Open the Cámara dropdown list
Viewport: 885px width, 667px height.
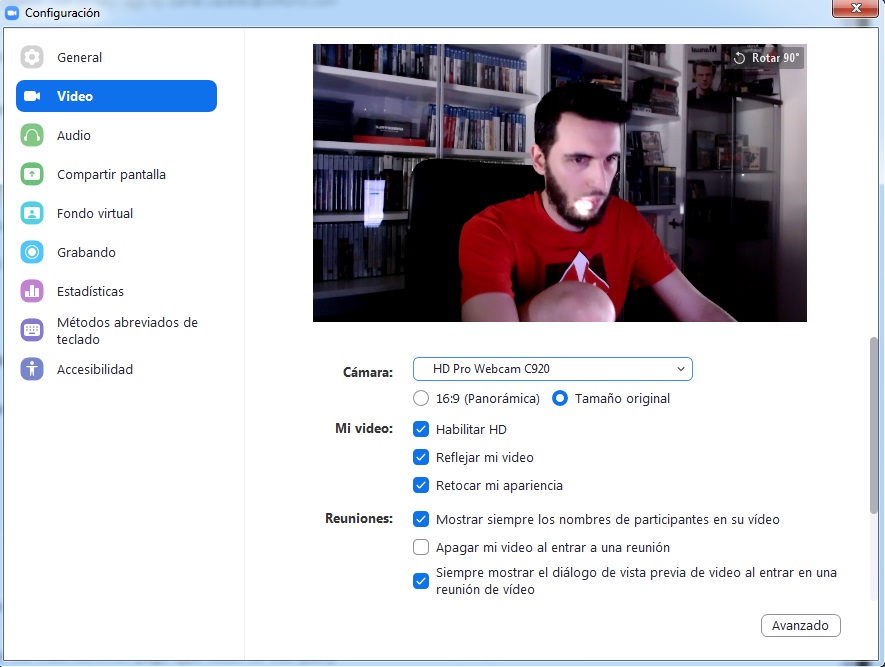point(552,369)
